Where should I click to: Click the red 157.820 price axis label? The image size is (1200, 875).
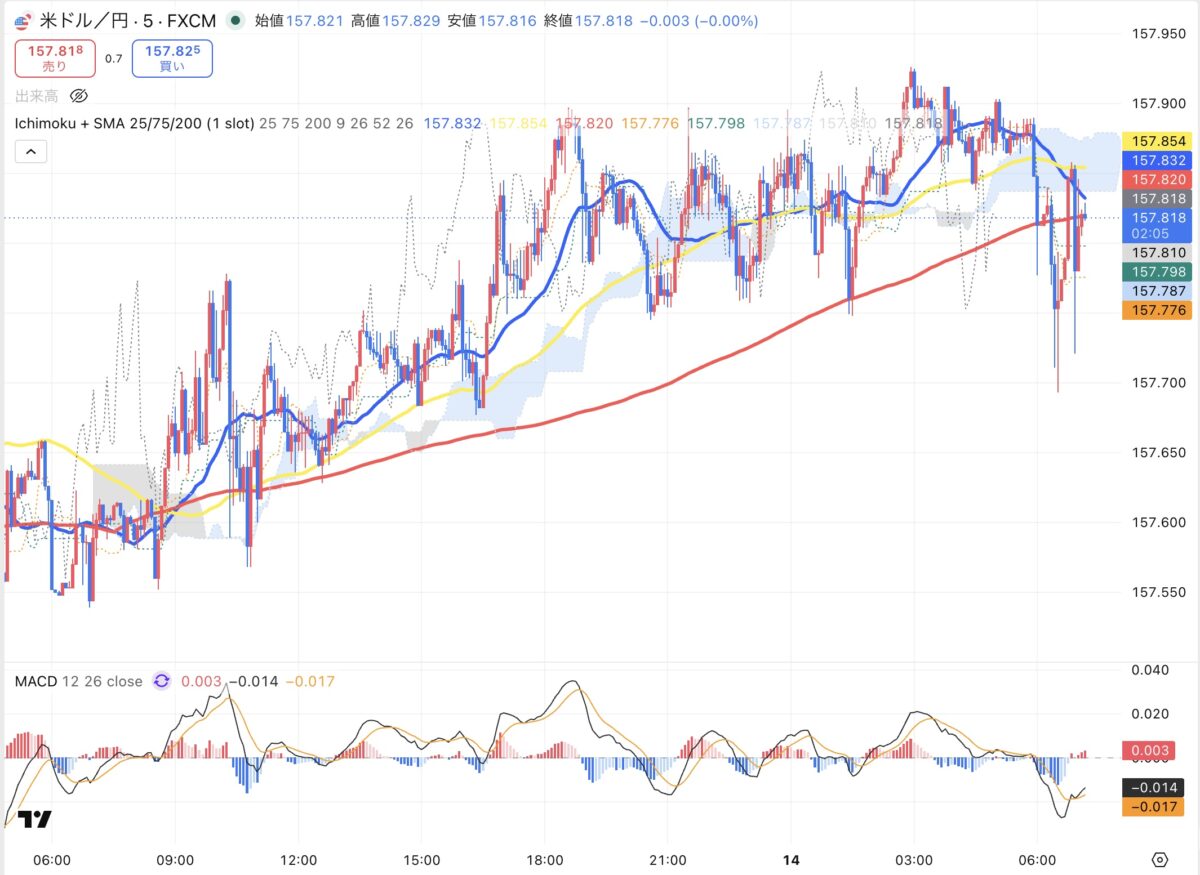(1157, 179)
